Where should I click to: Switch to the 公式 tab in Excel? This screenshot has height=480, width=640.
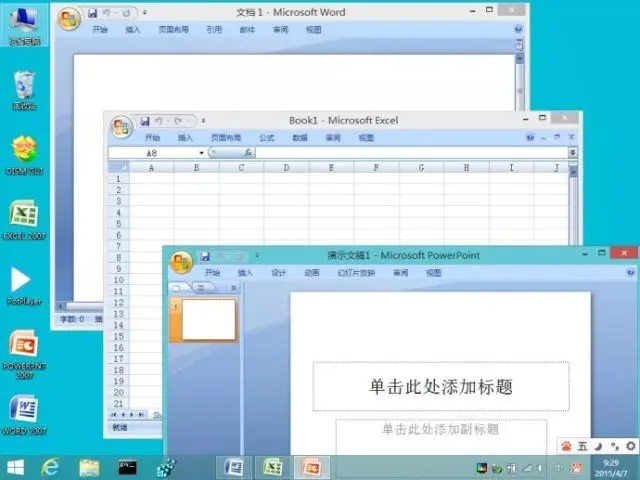point(267,138)
